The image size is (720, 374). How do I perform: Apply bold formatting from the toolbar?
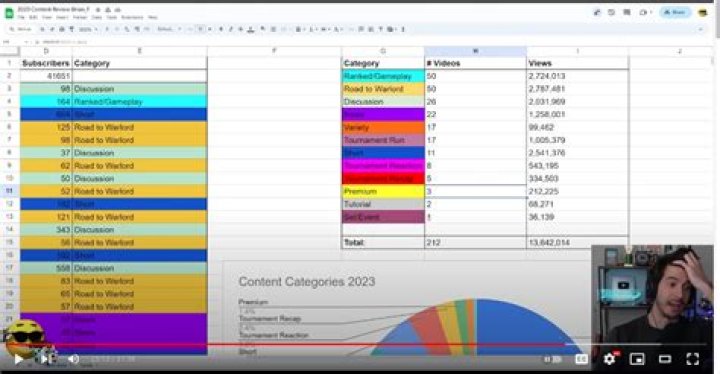click(x=221, y=29)
